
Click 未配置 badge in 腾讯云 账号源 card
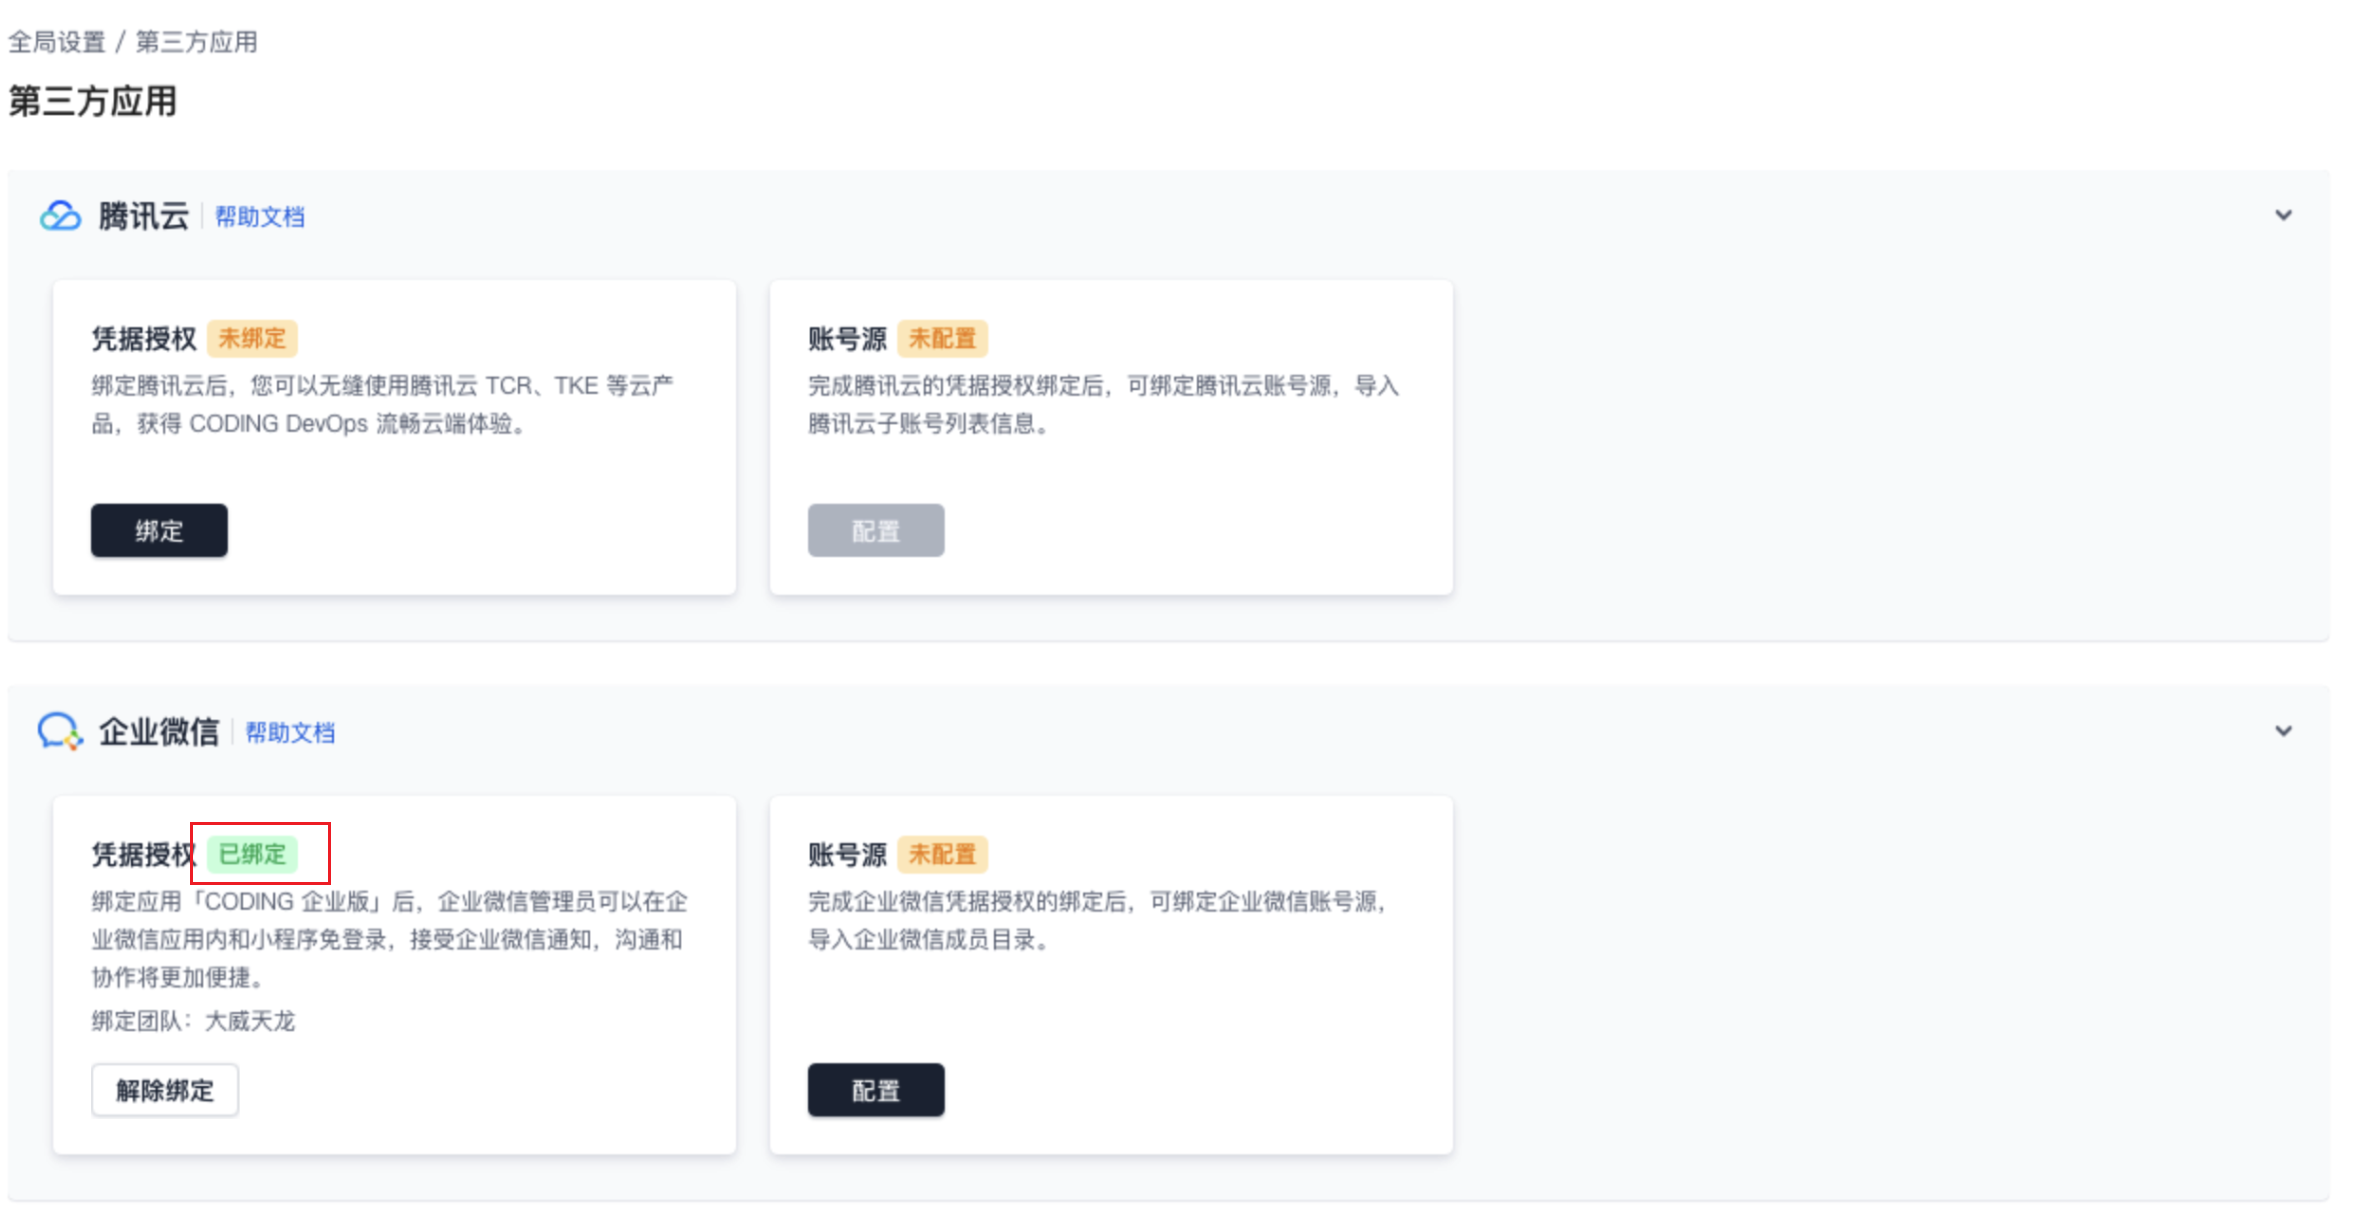tap(942, 339)
